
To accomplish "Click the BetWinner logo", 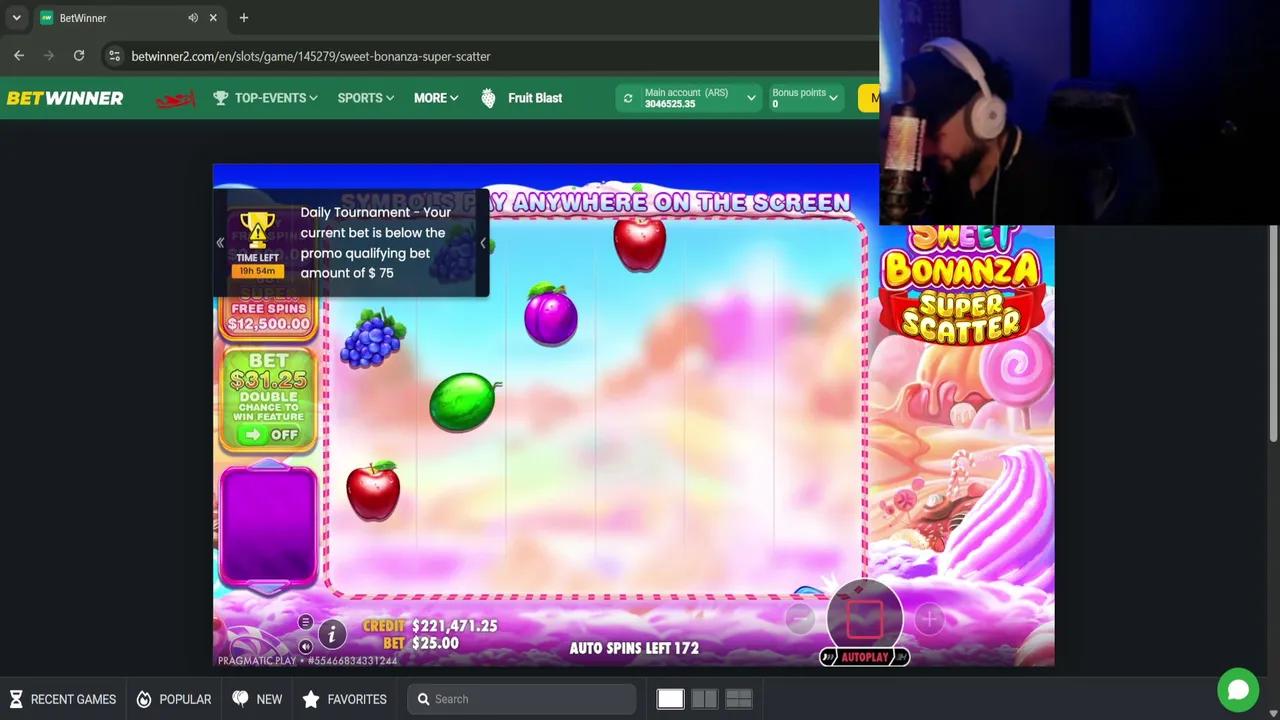I will (x=65, y=98).
